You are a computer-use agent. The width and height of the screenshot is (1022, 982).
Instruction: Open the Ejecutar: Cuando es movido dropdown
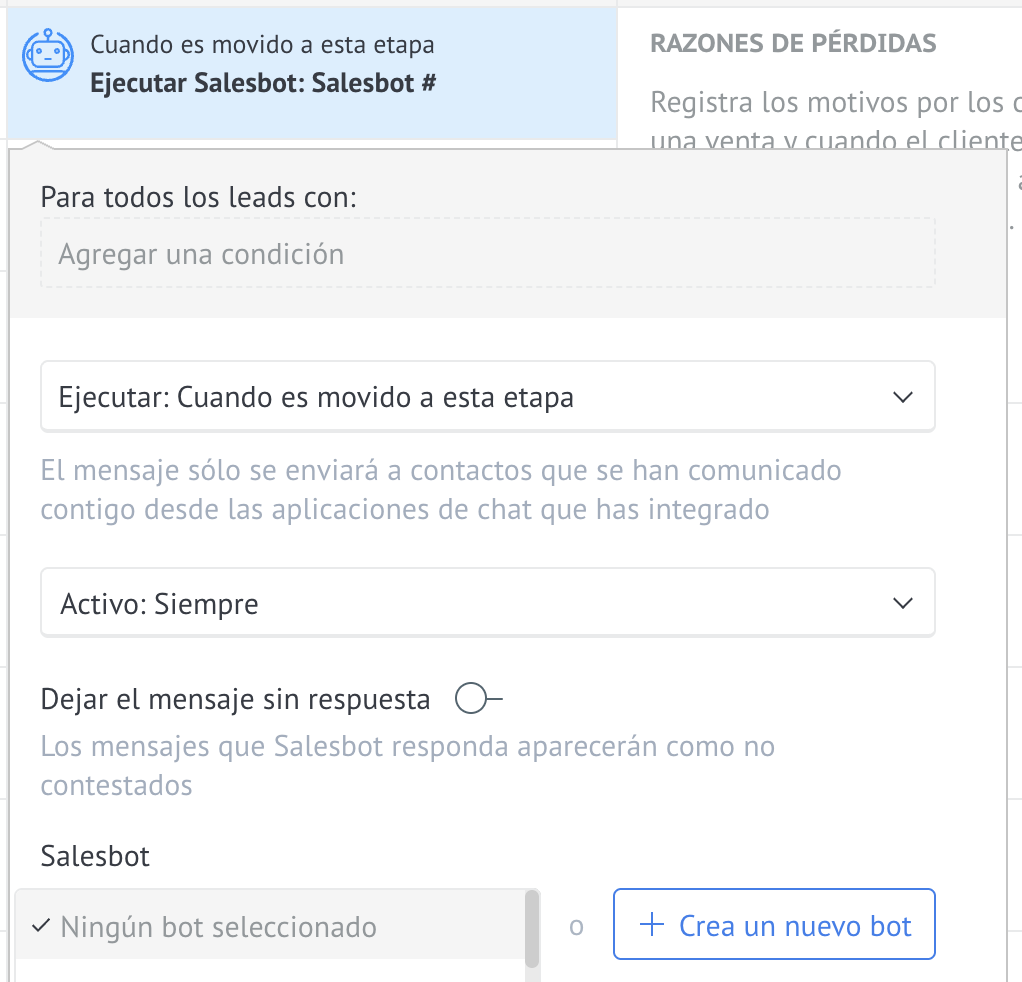tap(486, 397)
